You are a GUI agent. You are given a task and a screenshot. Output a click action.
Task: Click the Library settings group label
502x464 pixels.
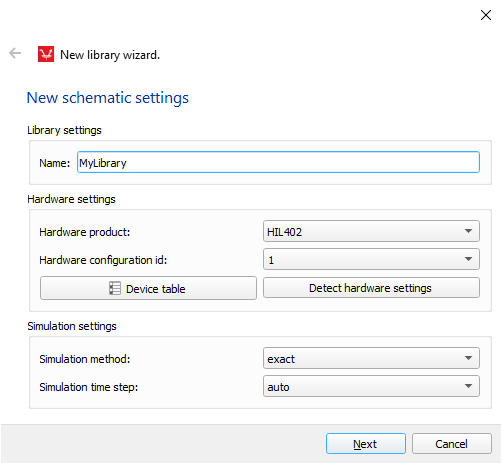(64, 130)
